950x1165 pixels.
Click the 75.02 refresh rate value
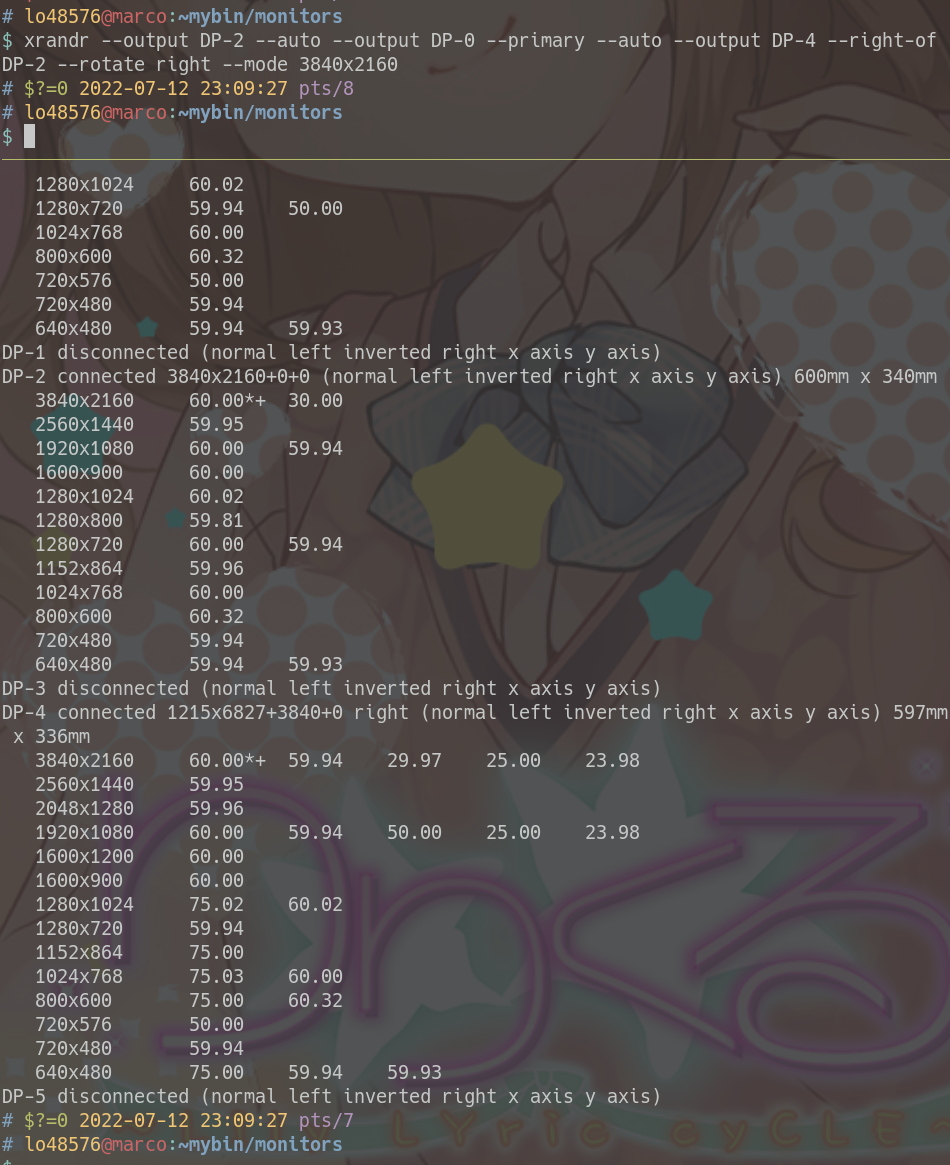216,904
